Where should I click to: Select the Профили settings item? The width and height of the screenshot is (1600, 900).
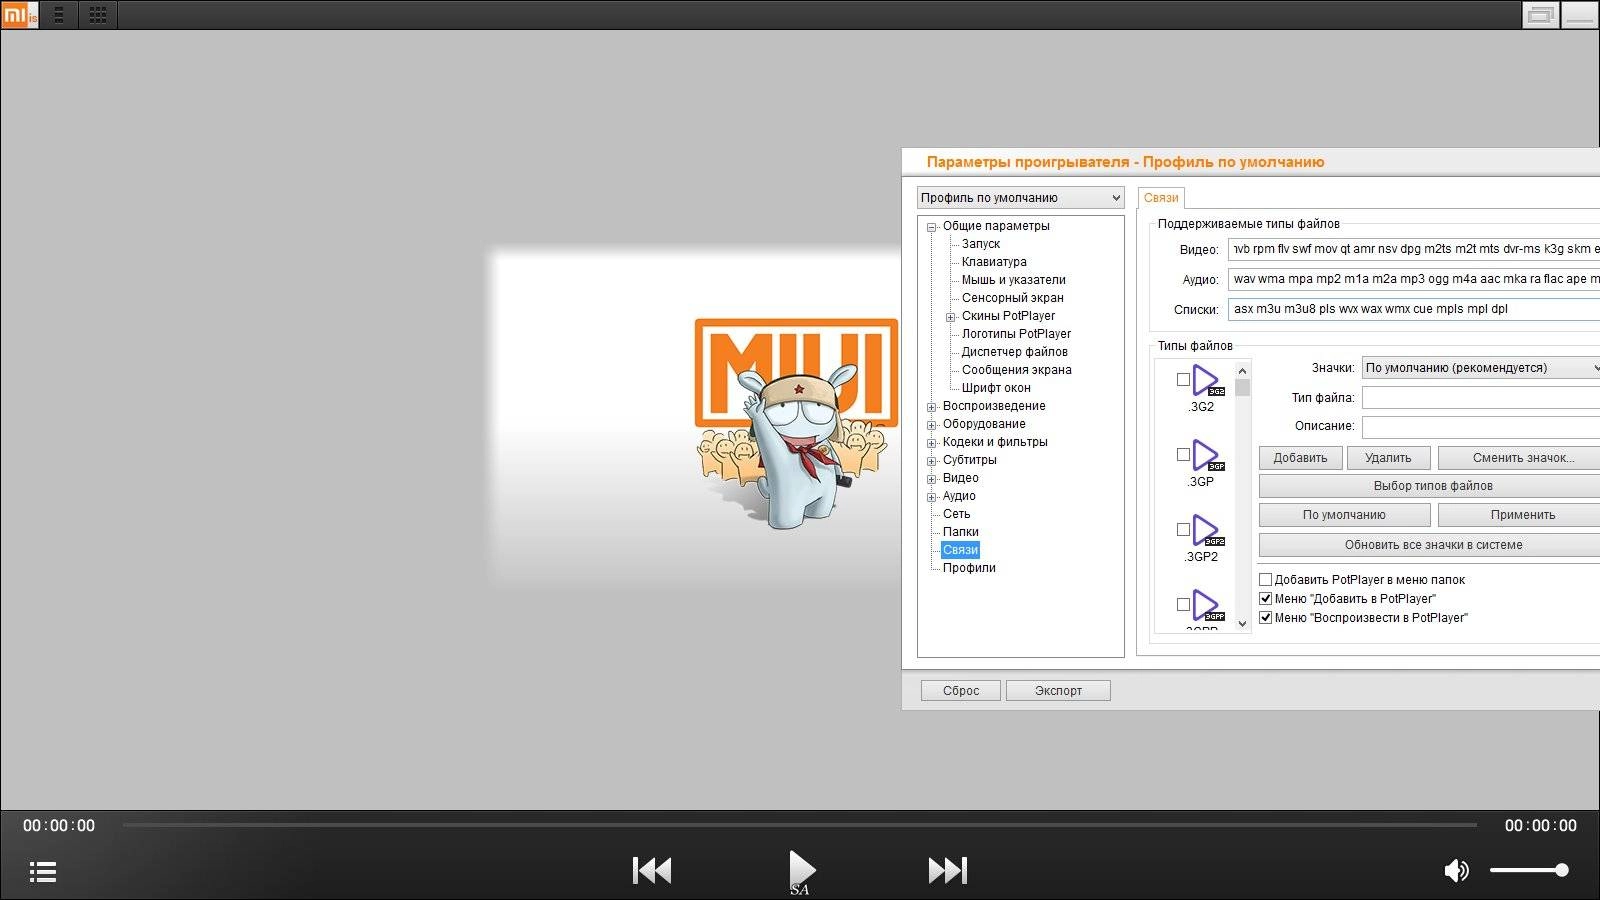click(x=969, y=568)
